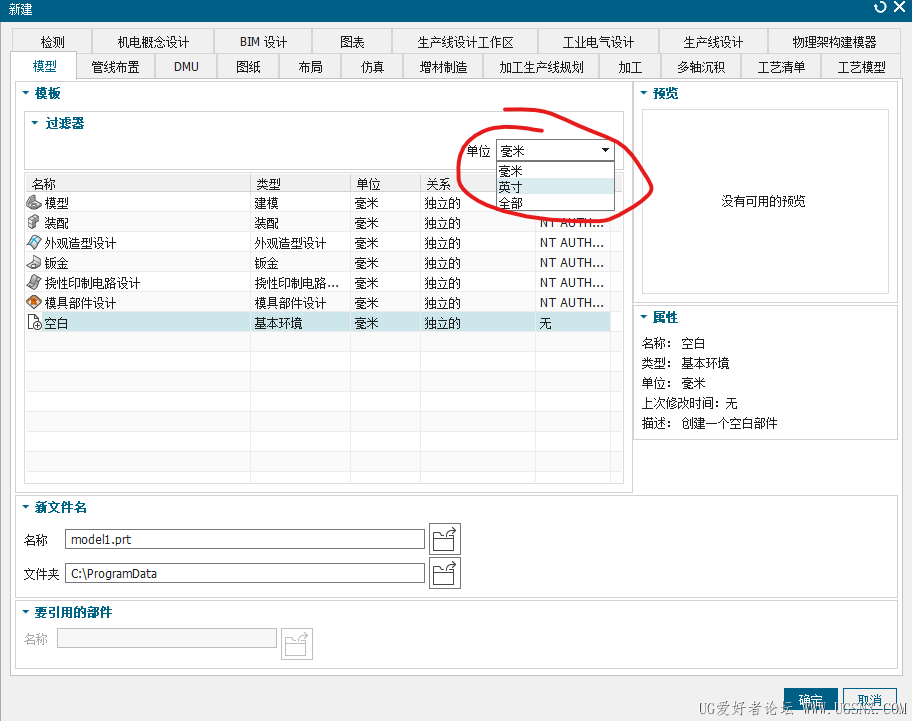Open the 物理架构建模器 tab
Viewport: 912px width, 721px height.
(x=834, y=42)
